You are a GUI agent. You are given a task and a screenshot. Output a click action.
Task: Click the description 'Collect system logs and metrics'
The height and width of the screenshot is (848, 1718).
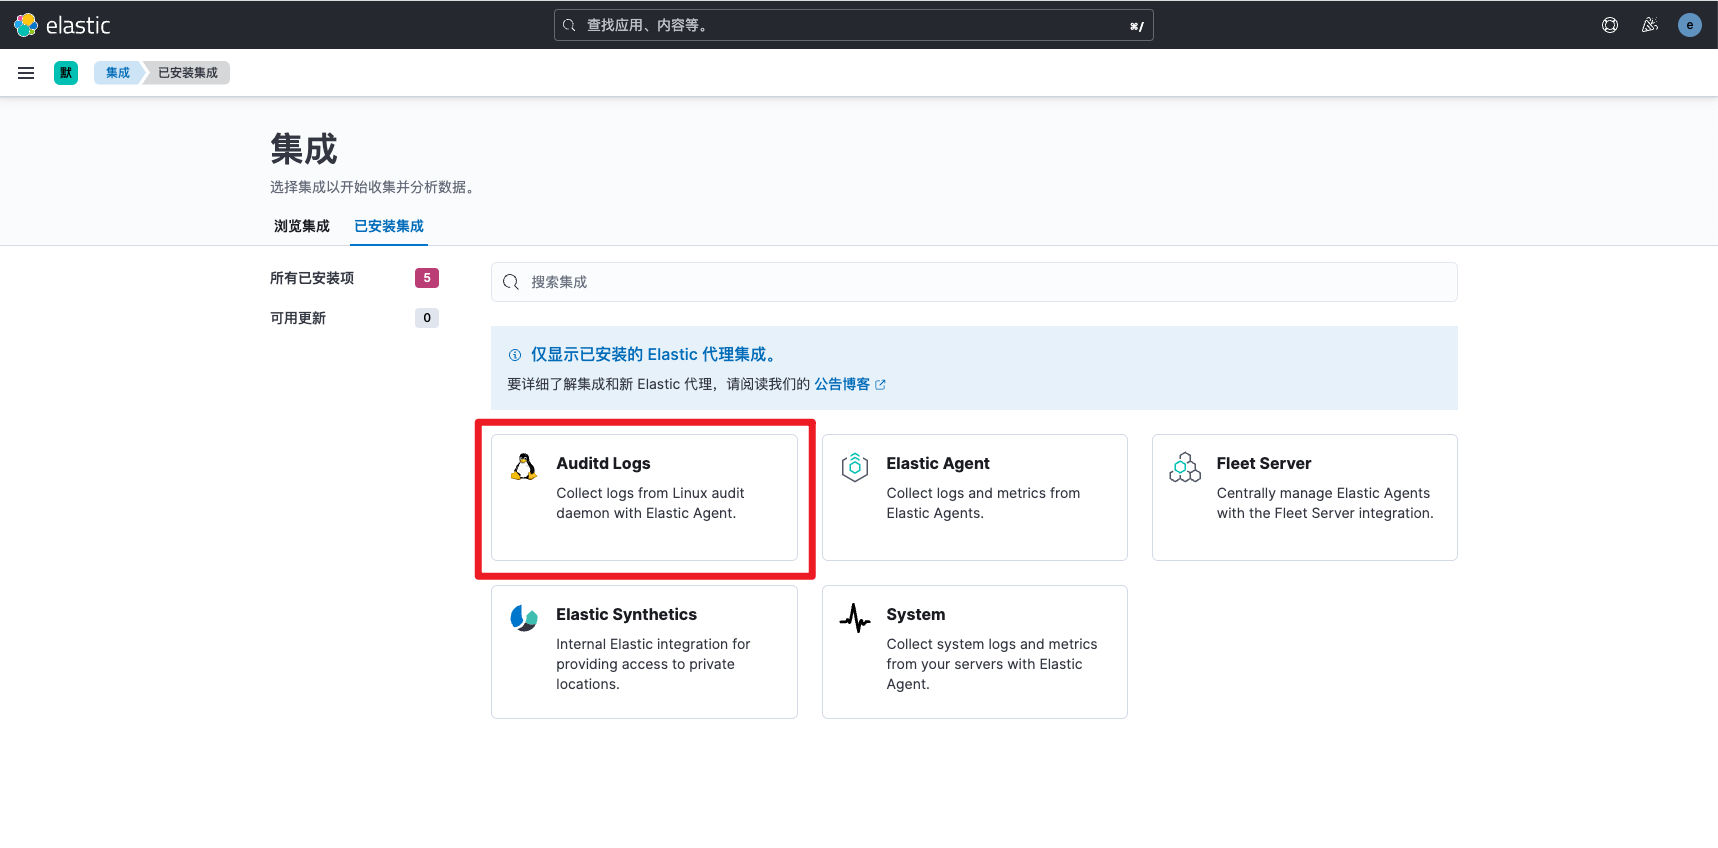point(992,664)
